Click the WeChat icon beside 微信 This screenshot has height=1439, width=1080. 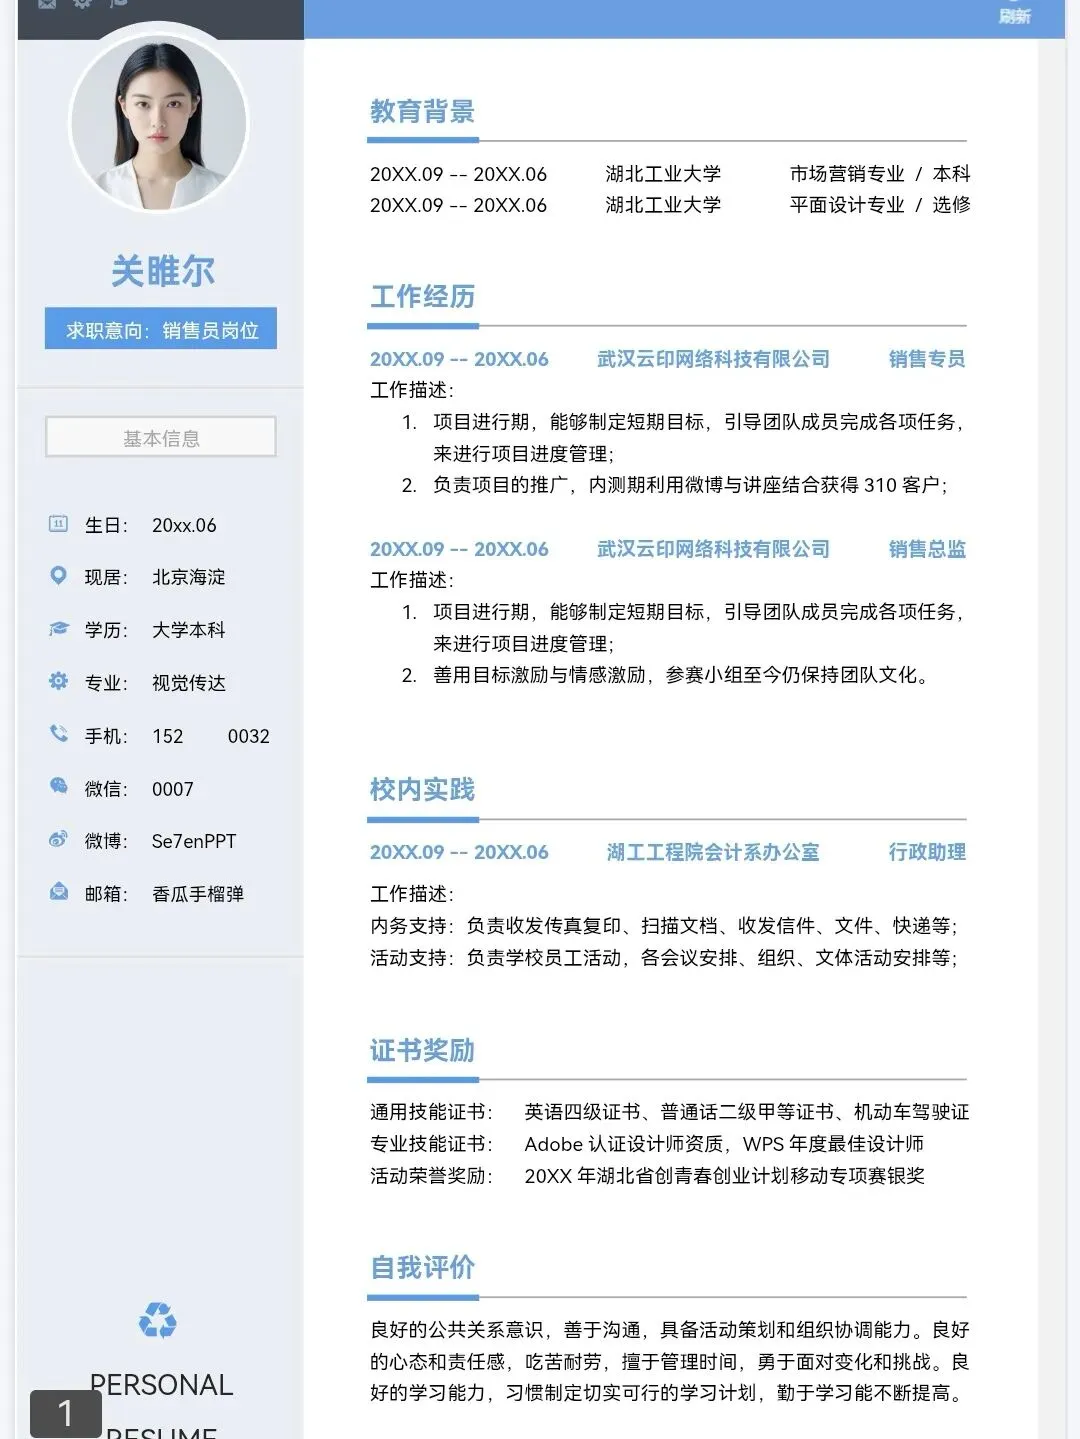58,787
